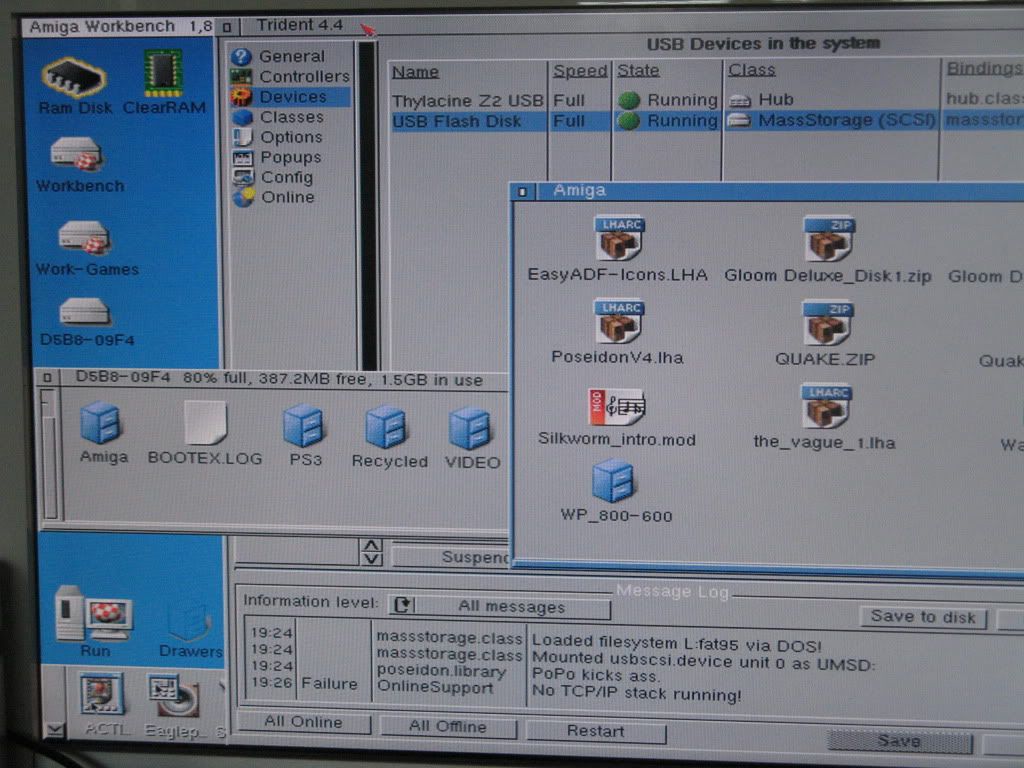Click the up/down arrows beside Suspend

click(371, 552)
